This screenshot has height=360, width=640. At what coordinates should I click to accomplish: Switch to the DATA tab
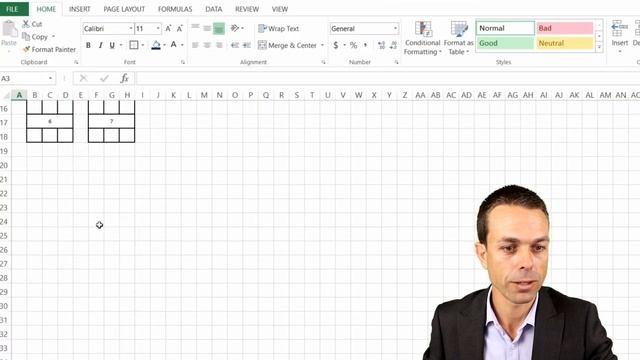(x=213, y=9)
